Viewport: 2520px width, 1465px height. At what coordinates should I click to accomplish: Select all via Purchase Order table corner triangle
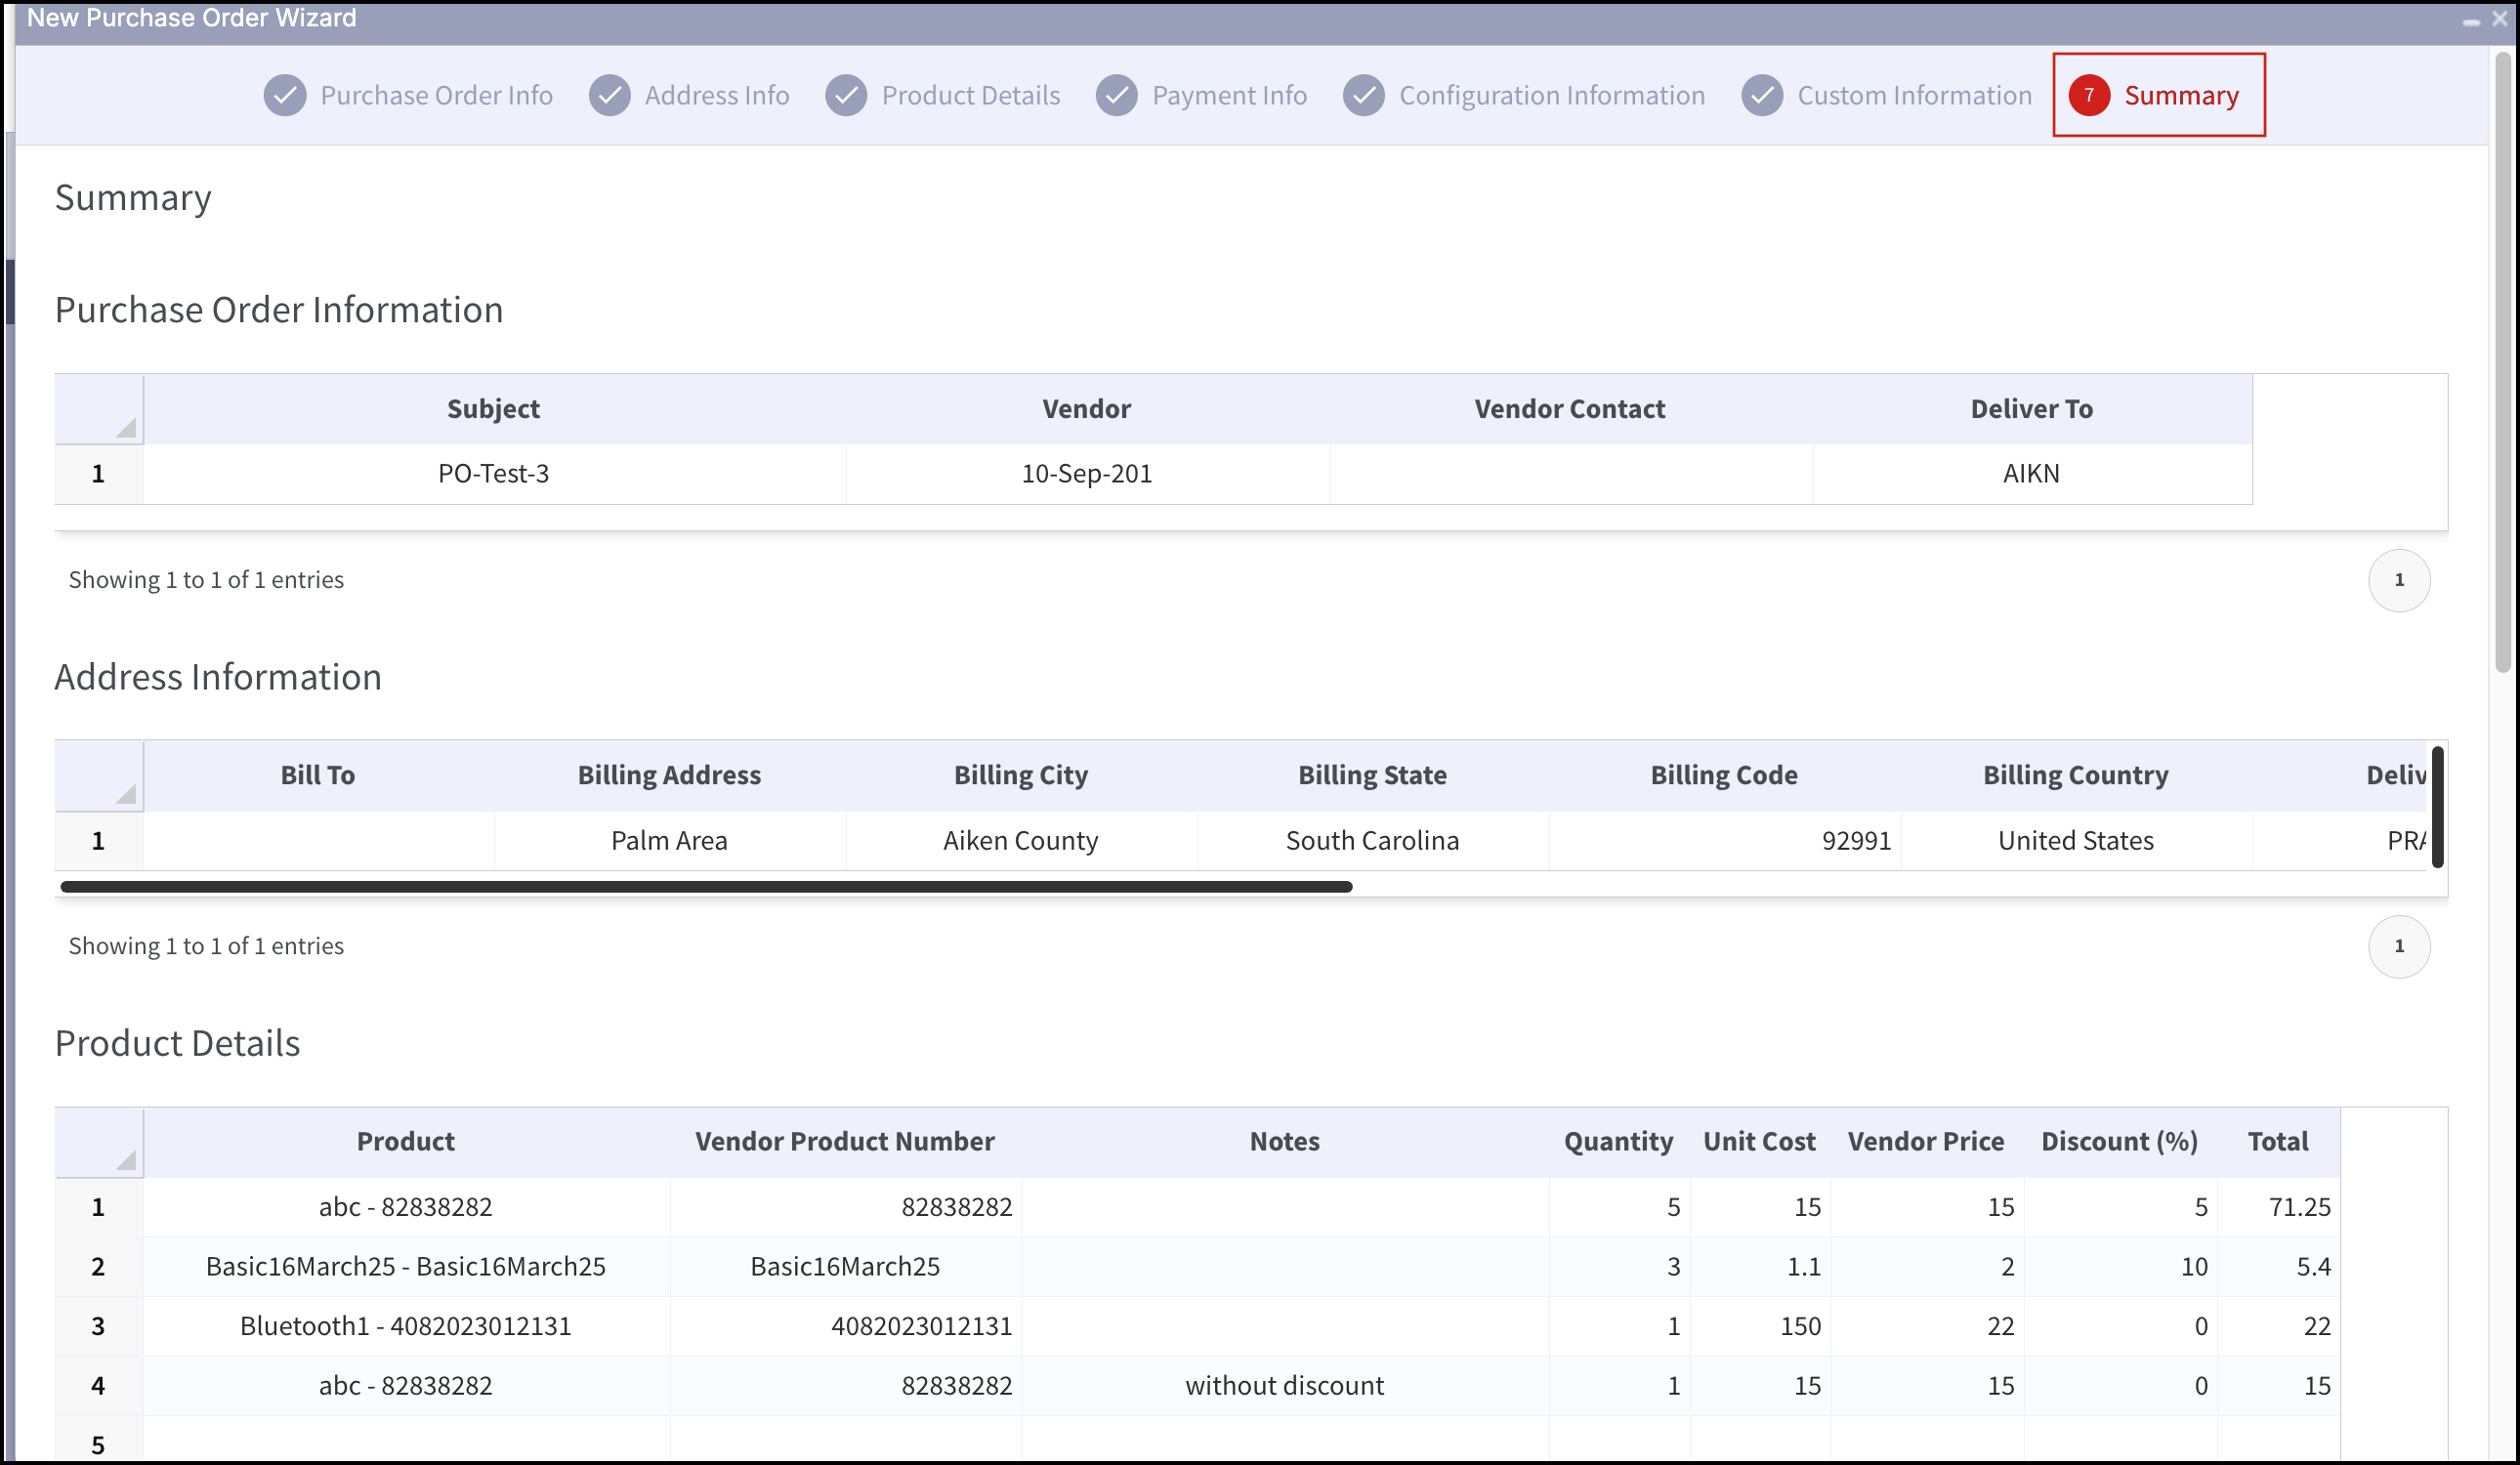(125, 427)
